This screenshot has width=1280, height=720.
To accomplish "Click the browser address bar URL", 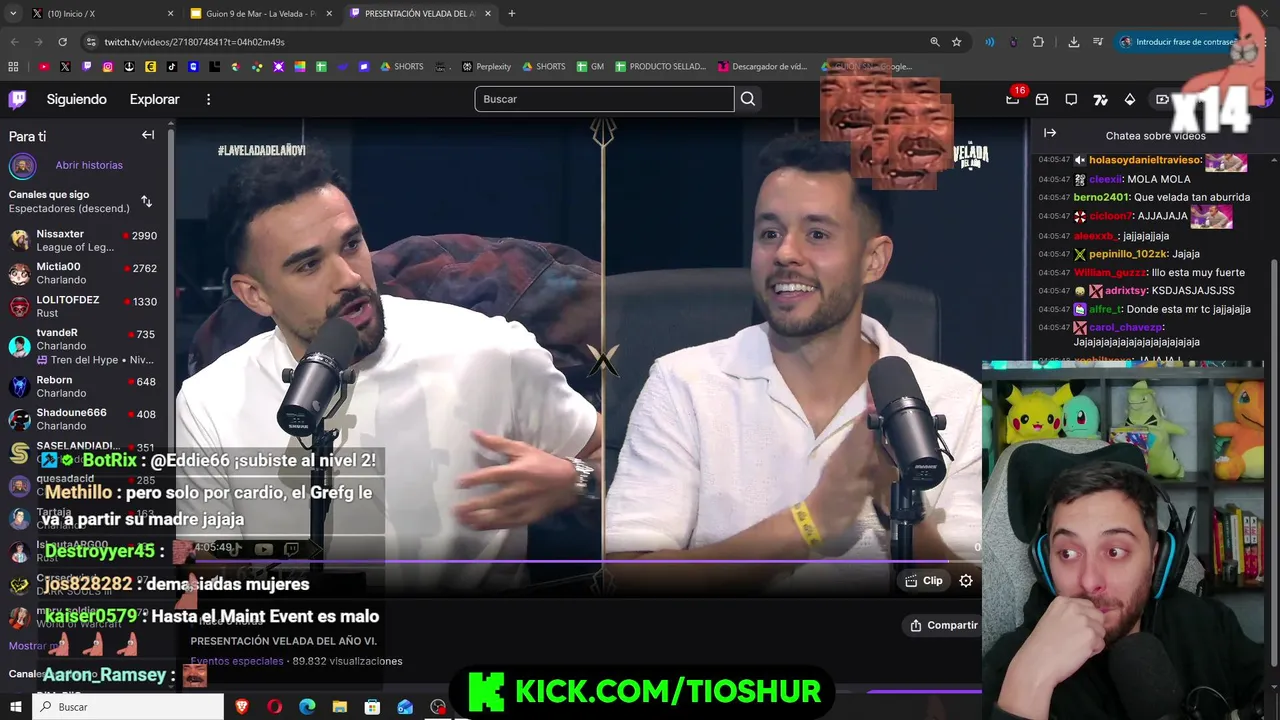I will 195,42.
